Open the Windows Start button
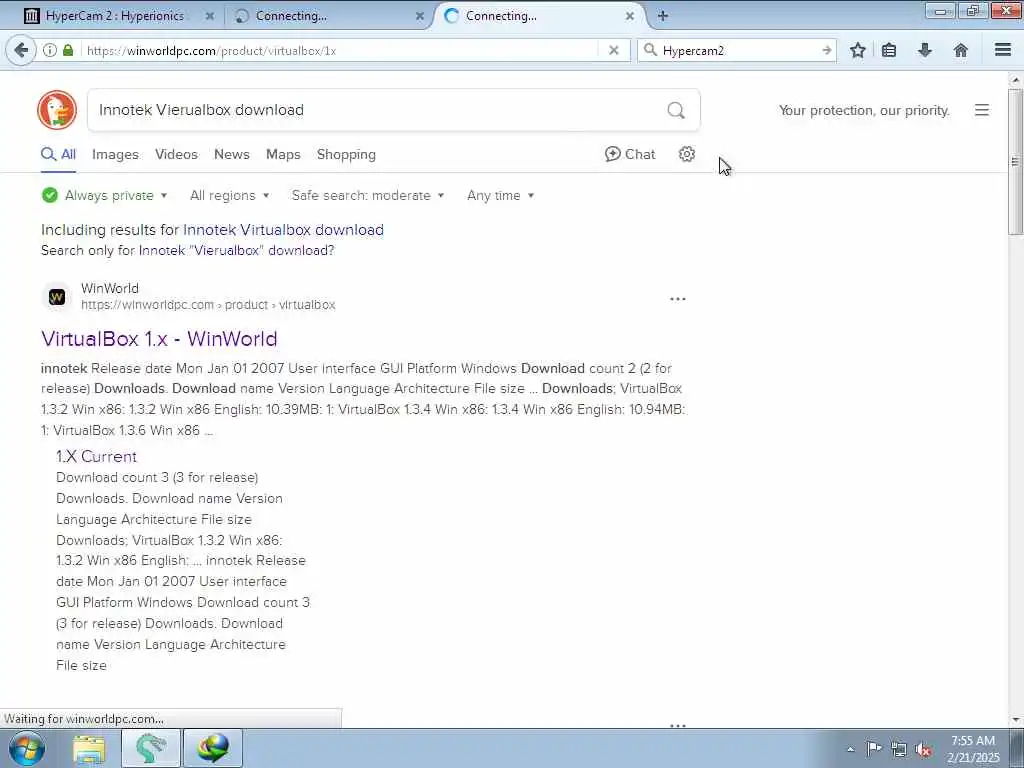Viewport: 1024px width, 768px height. tap(27, 748)
